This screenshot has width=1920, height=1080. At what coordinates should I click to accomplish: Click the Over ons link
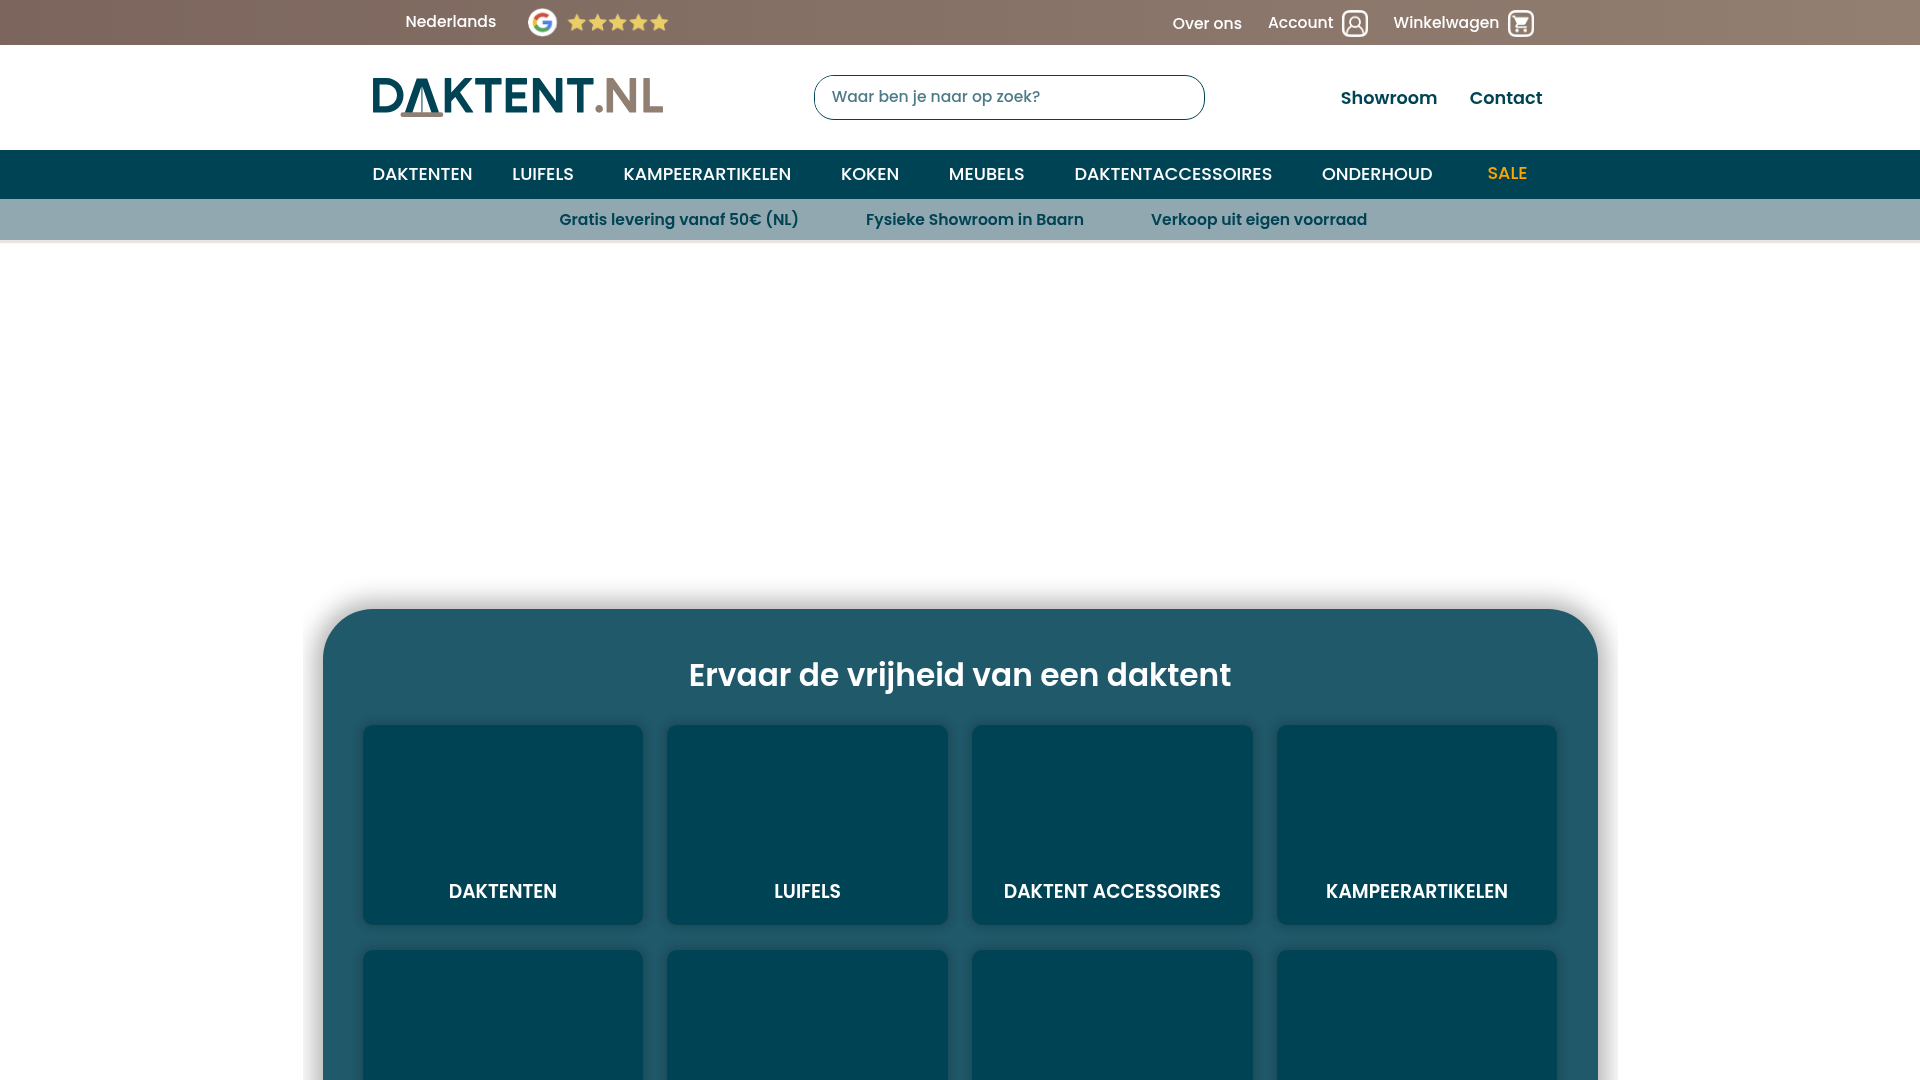[x=1207, y=23]
